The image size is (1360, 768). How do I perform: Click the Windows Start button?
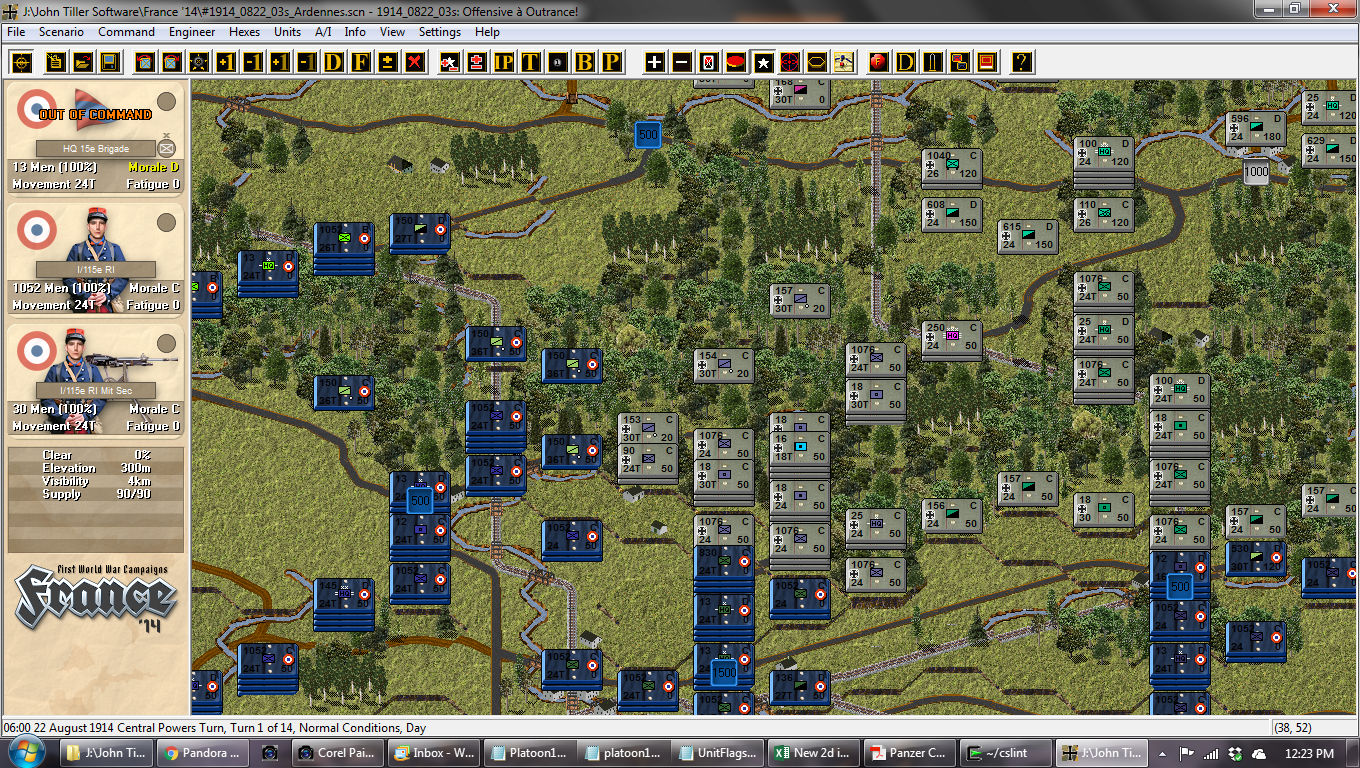(x=26, y=752)
